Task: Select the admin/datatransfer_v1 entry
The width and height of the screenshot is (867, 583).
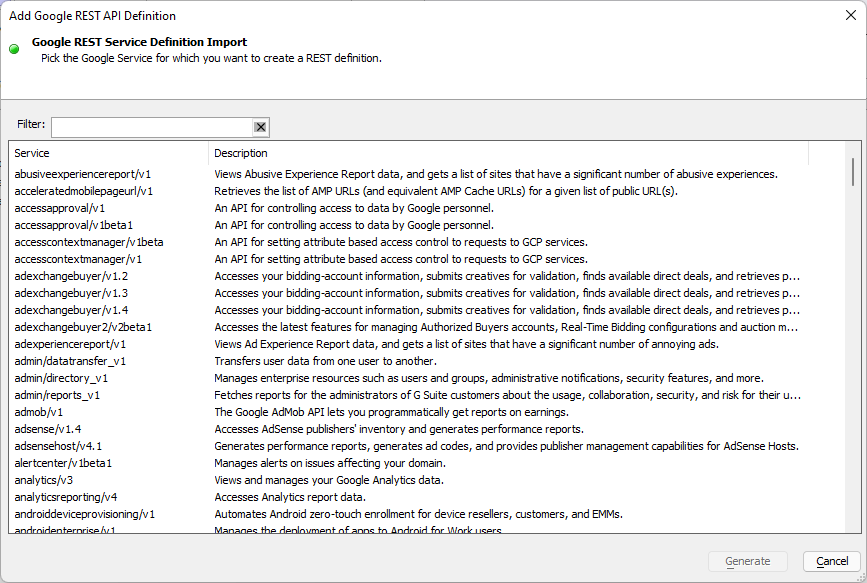Action: (x=70, y=361)
